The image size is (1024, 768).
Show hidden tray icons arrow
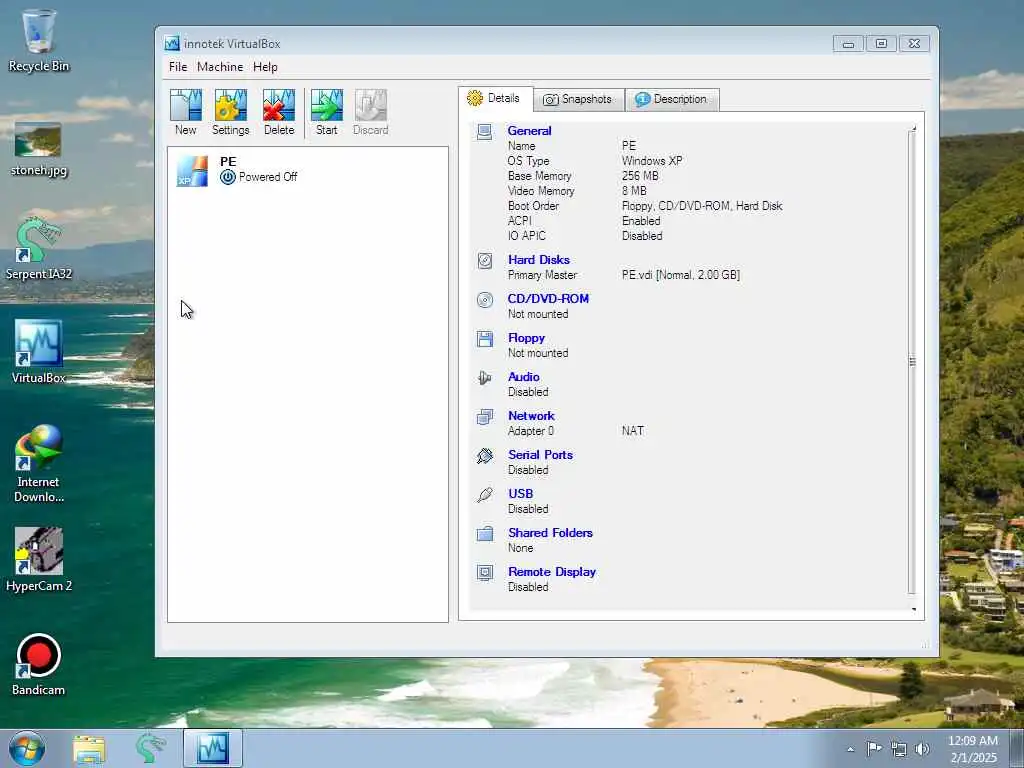pos(850,749)
